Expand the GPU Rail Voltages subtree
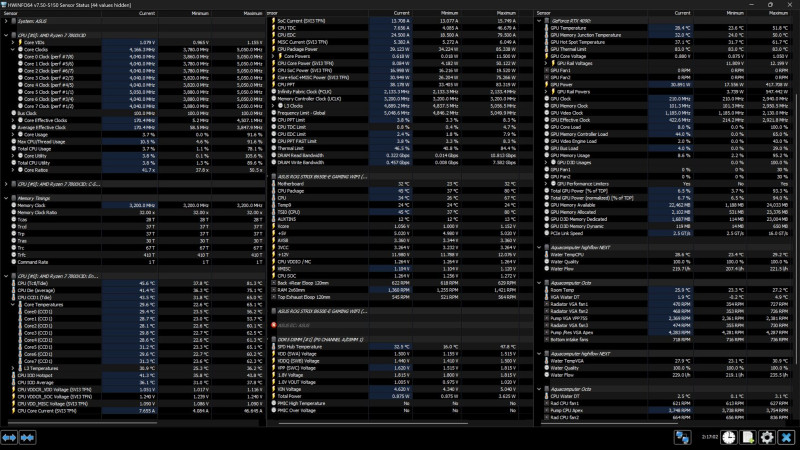This screenshot has height=450, width=800. point(545,63)
